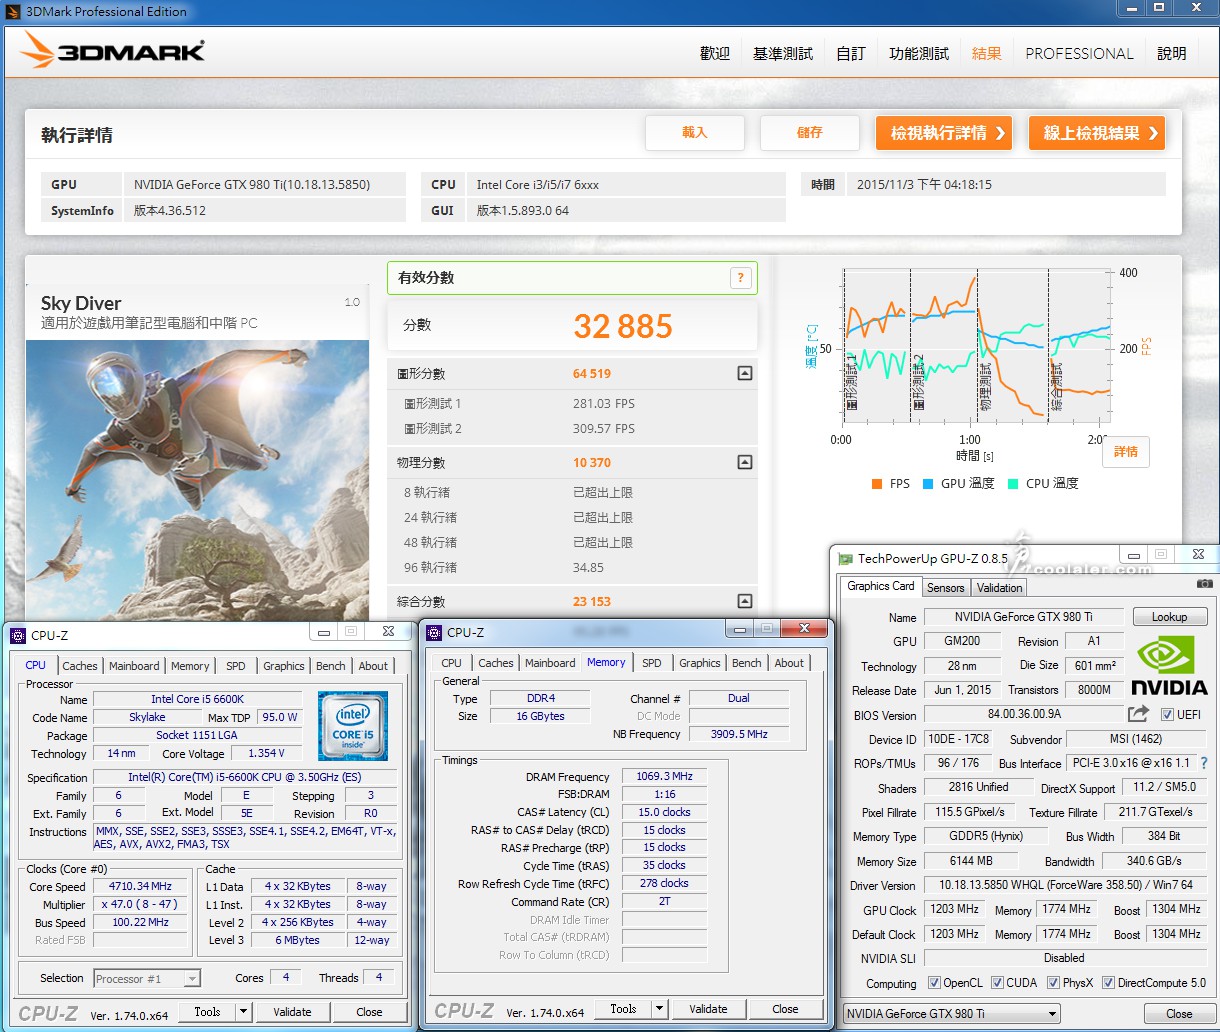The width and height of the screenshot is (1220, 1032).
Task: Click the 3DMark title bar app icon
Action: tap(12, 11)
